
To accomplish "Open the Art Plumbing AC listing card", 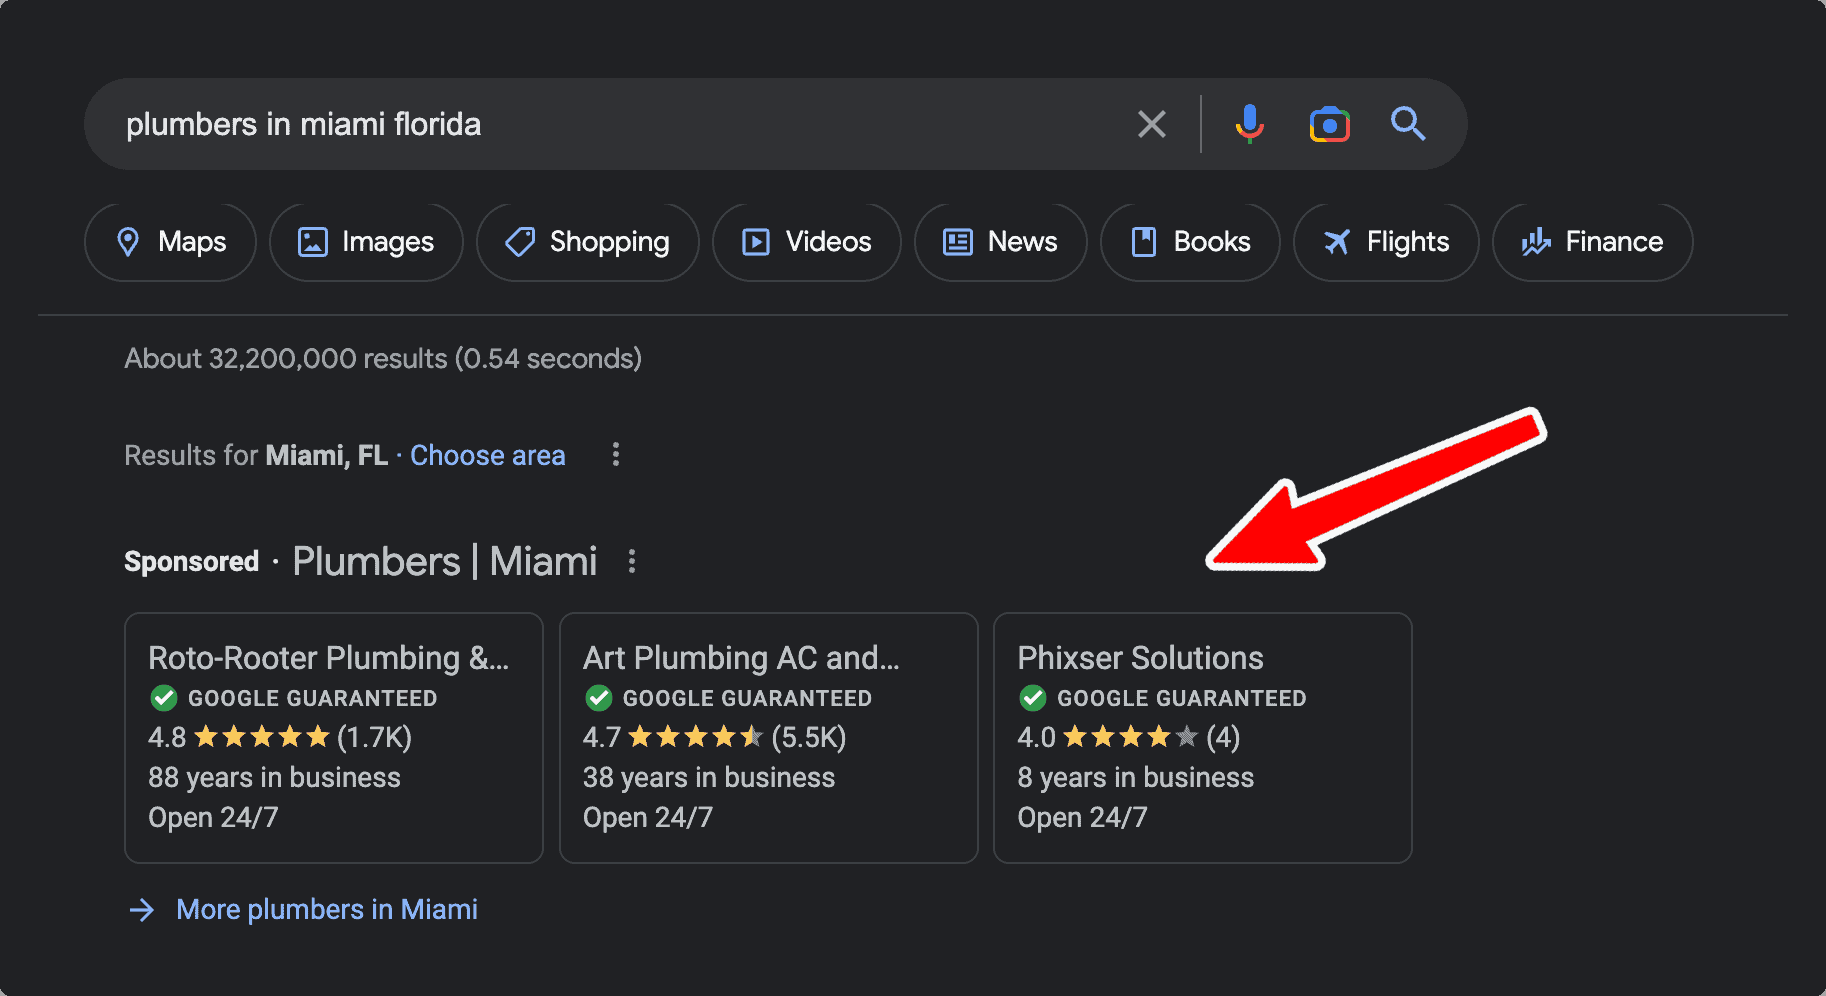I will pyautogui.click(x=769, y=738).
